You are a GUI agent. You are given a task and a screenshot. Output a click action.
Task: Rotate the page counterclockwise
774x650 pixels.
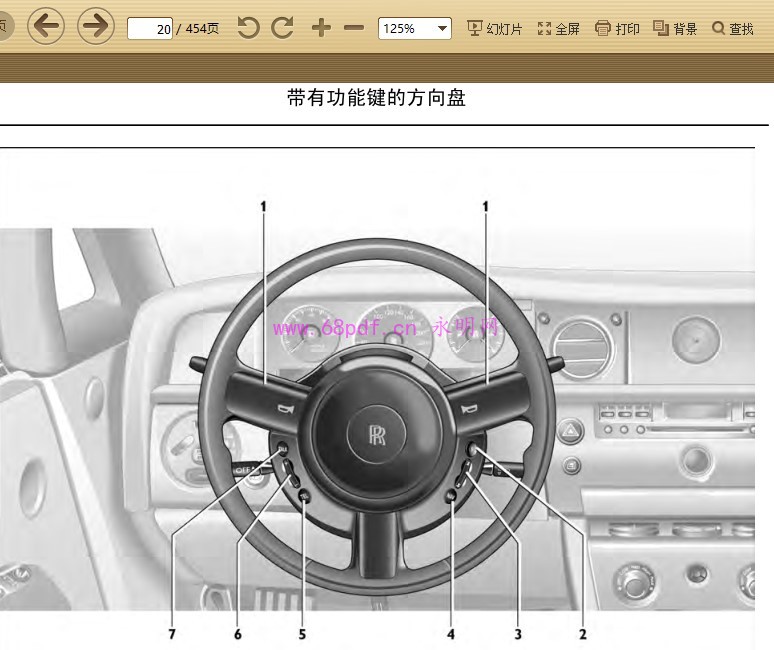pyautogui.click(x=248, y=28)
